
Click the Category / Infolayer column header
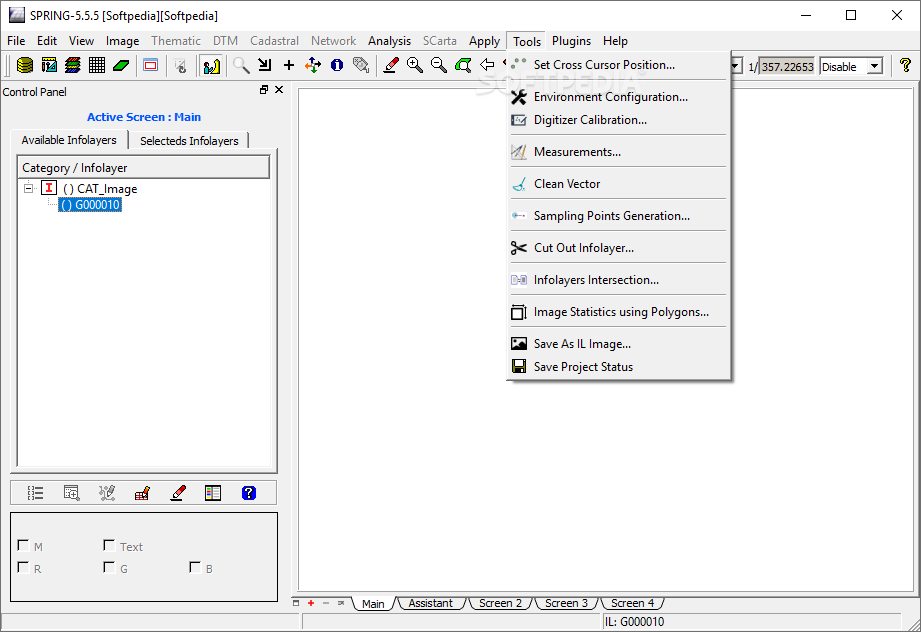144,167
